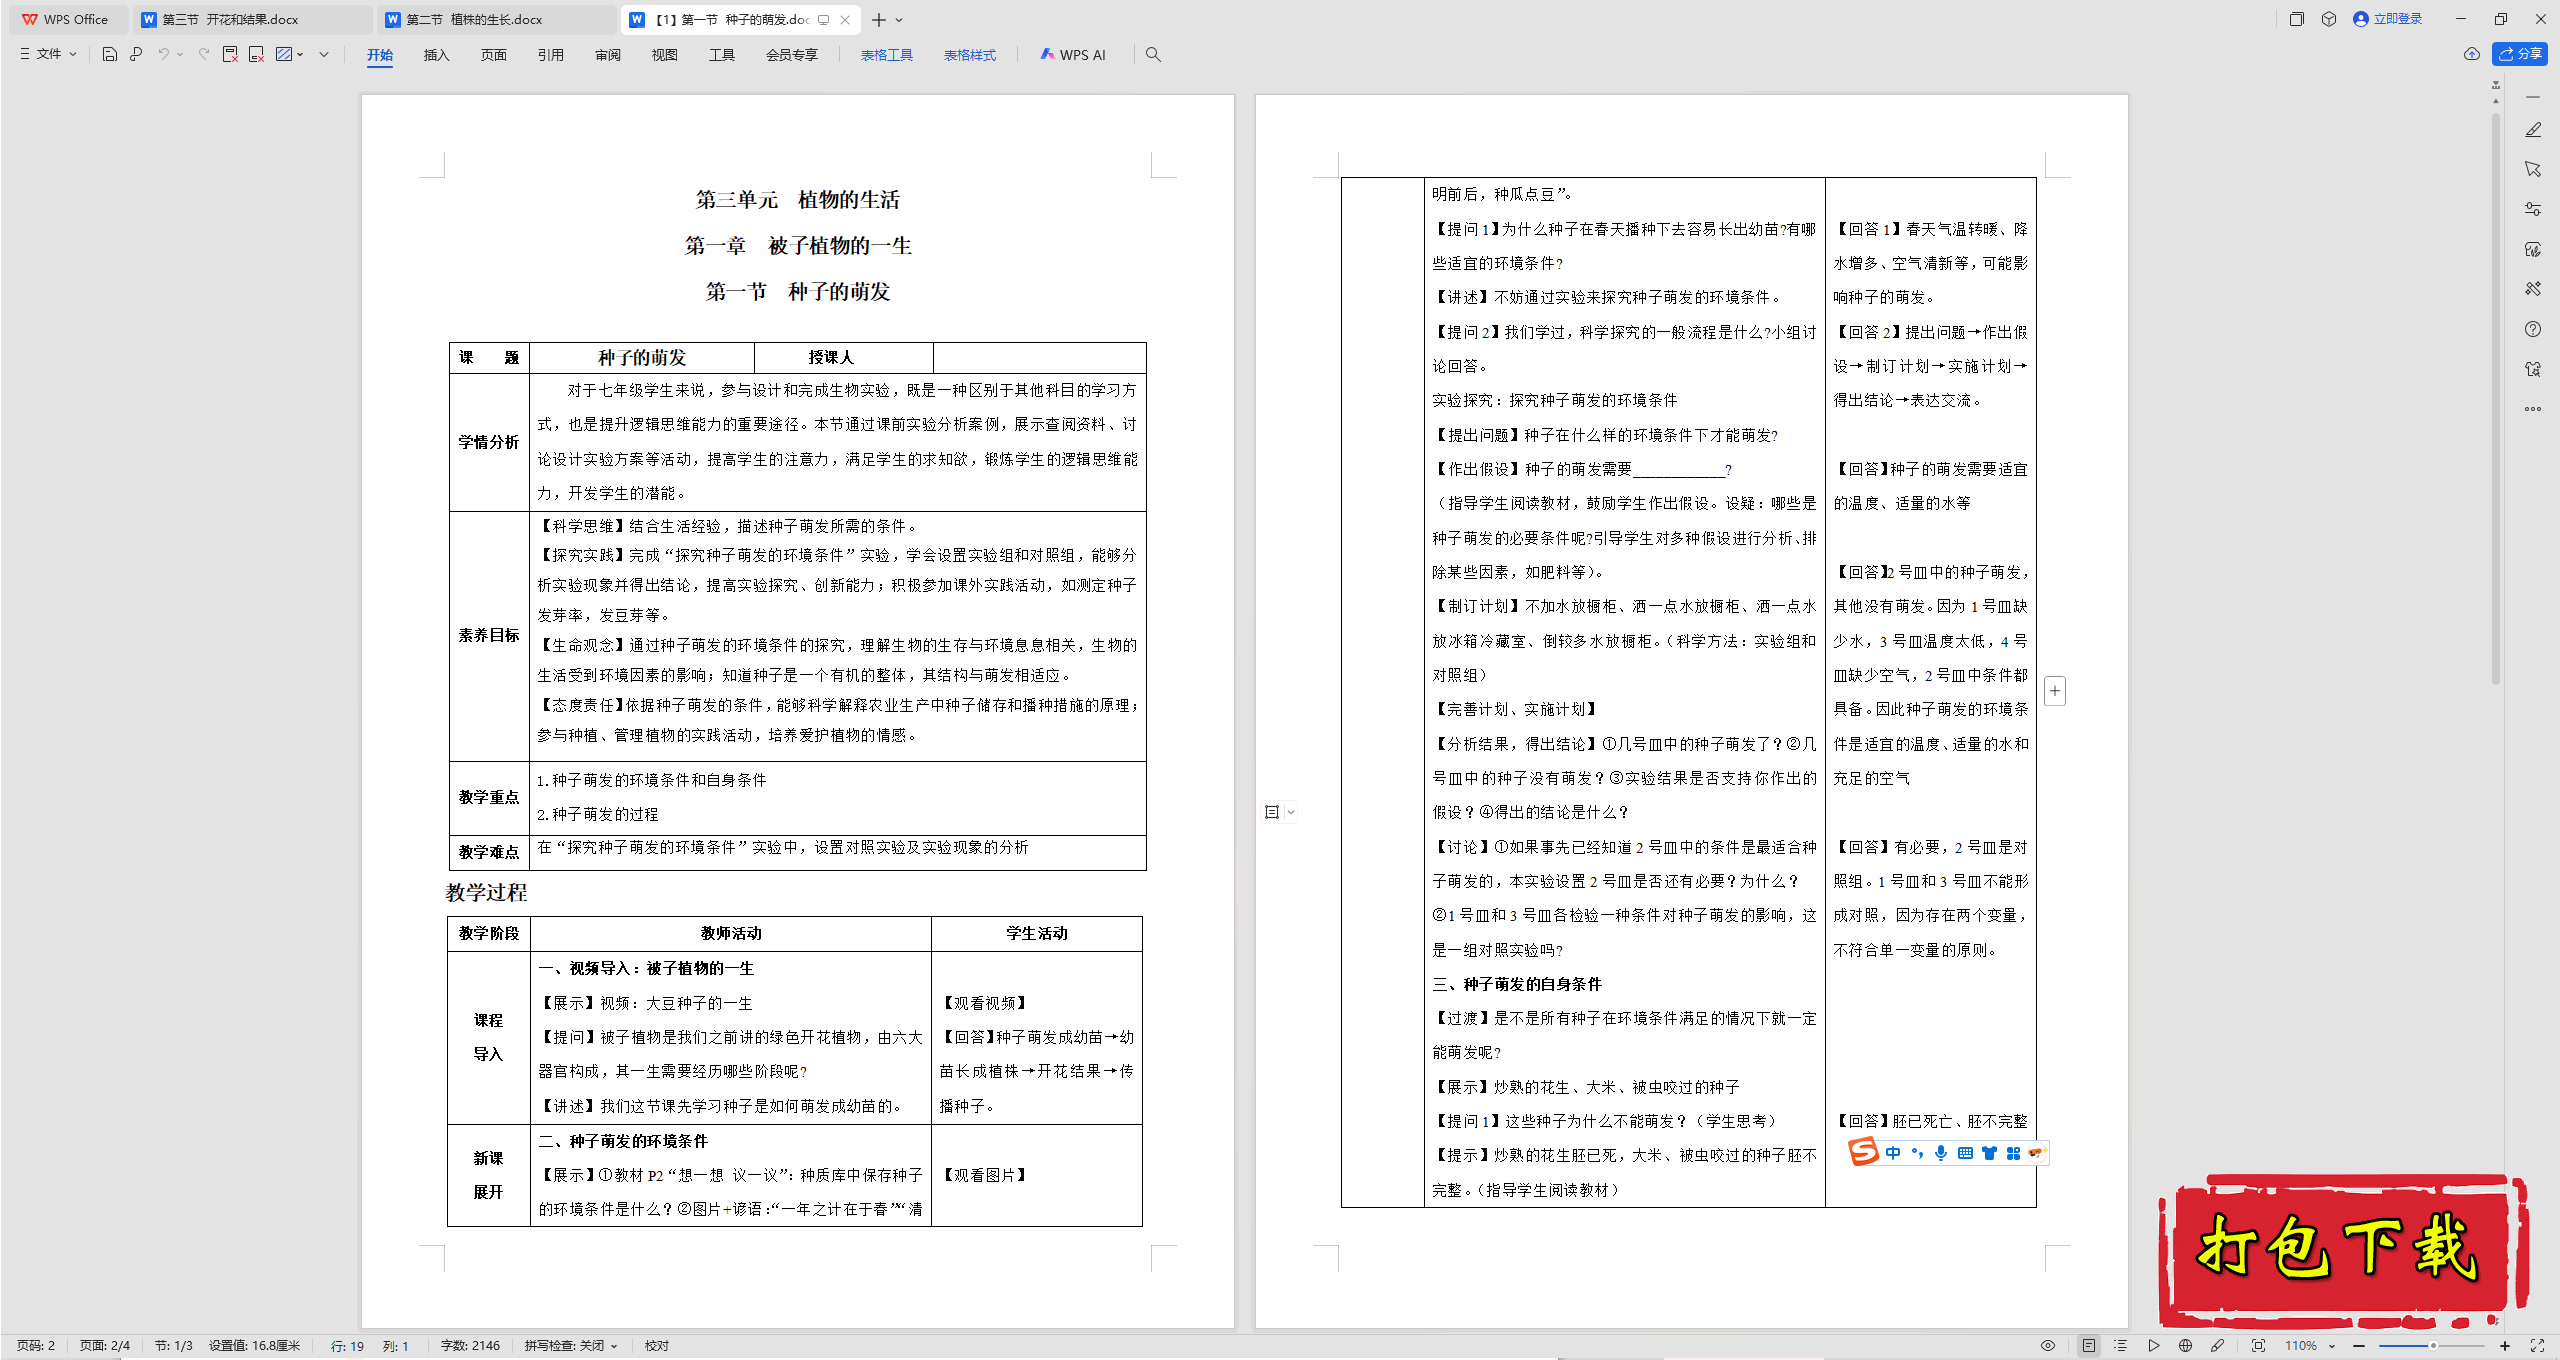Click the zoom out minus button
Screen dimensions: 2560x1360
2359,1346
